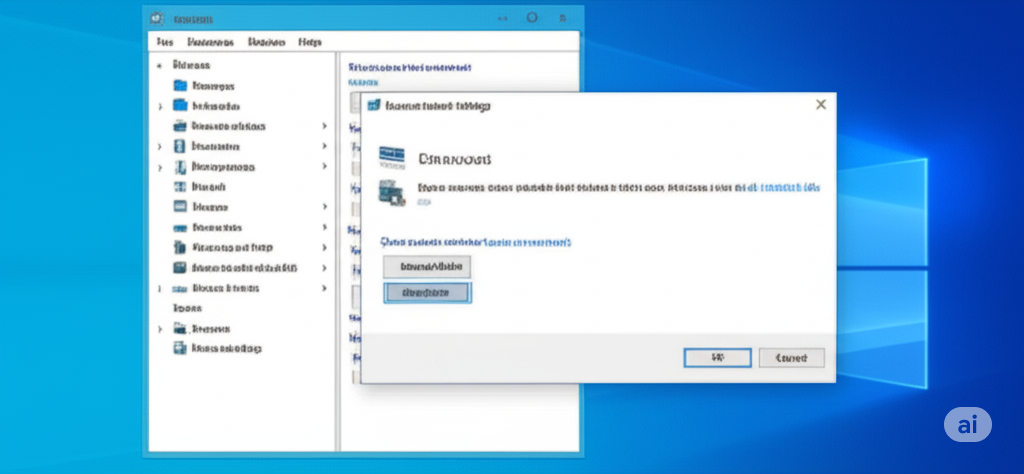The height and width of the screenshot is (474, 1024).
Task: Click the circle icon in back window title bar
Action: [x=532, y=18]
